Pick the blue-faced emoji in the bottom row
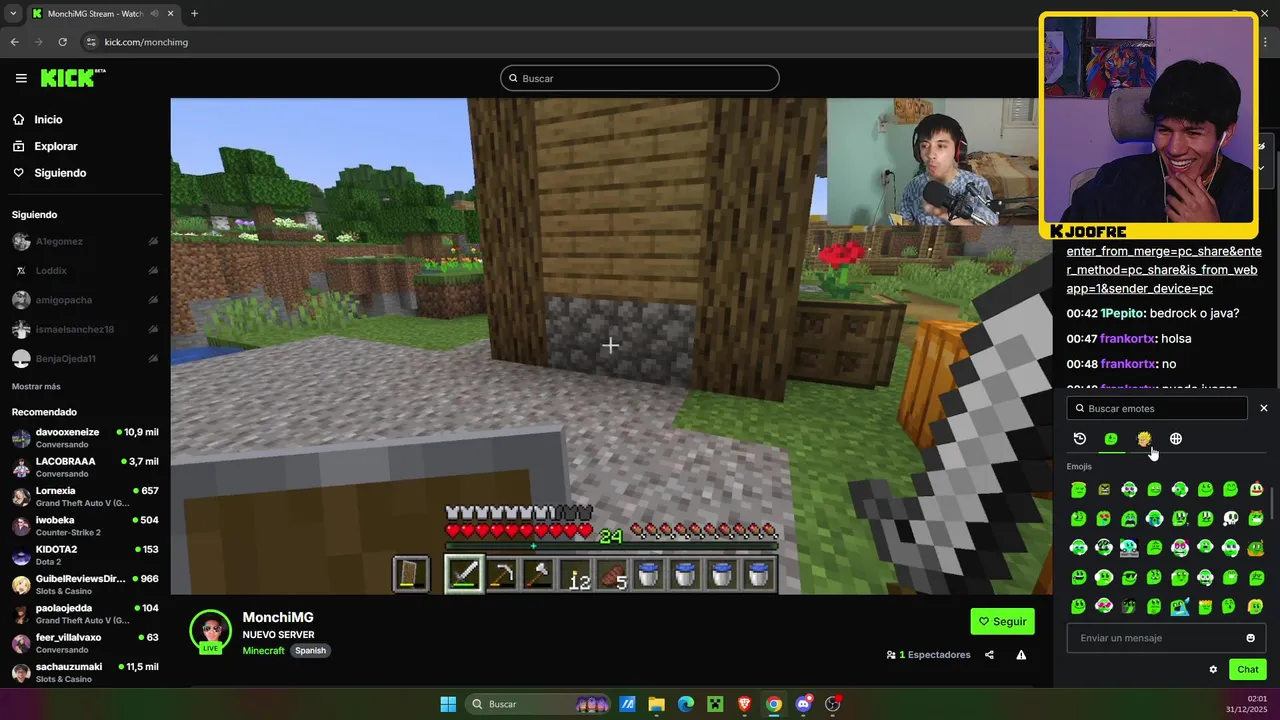The width and height of the screenshot is (1280, 720). (1180, 607)
